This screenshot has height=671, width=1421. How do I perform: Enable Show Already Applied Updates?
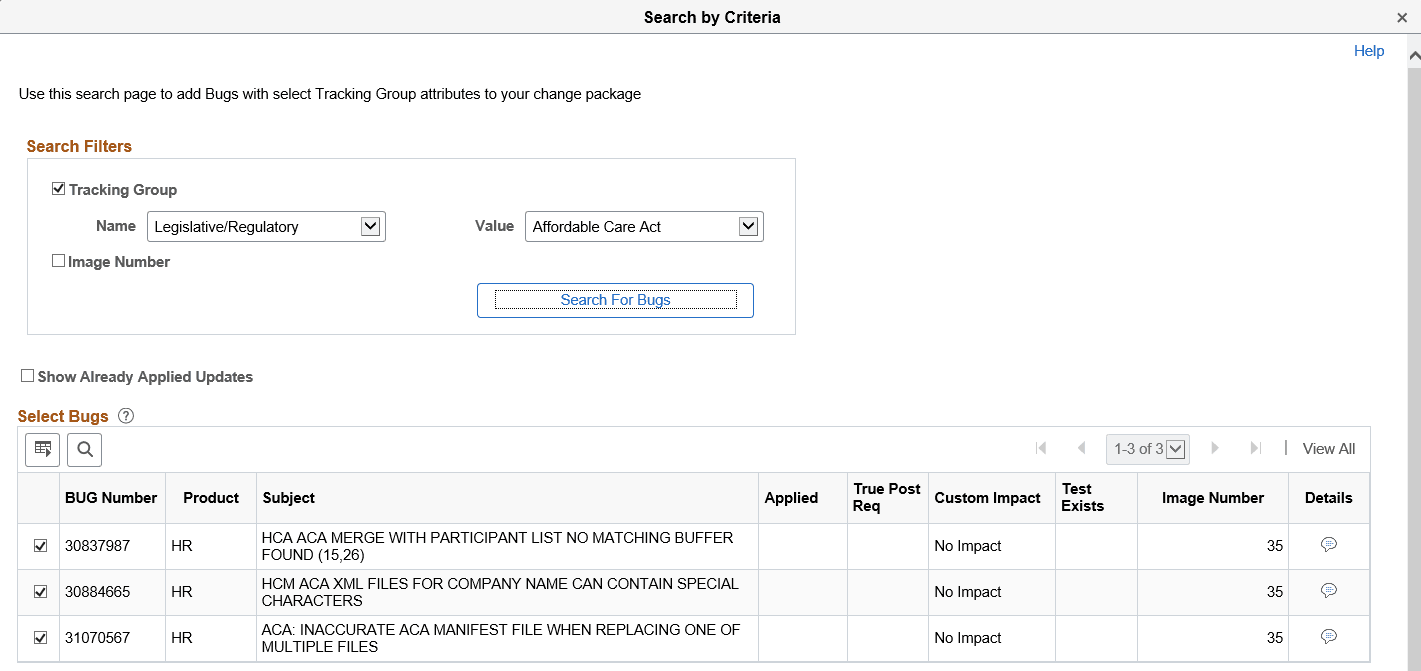[x=27, y=375]
